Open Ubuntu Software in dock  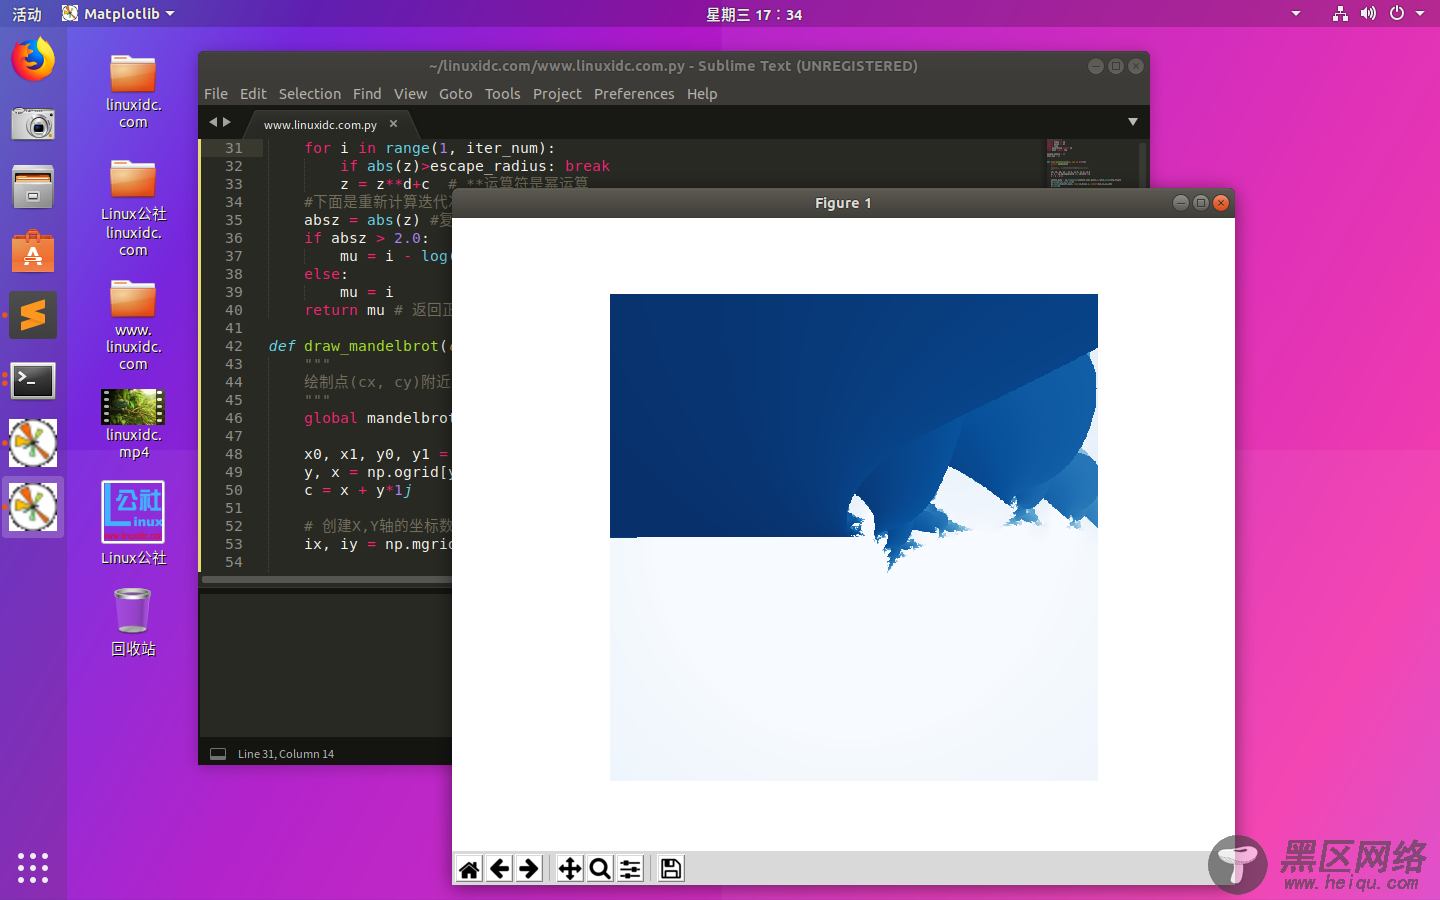tap(33, 252)
